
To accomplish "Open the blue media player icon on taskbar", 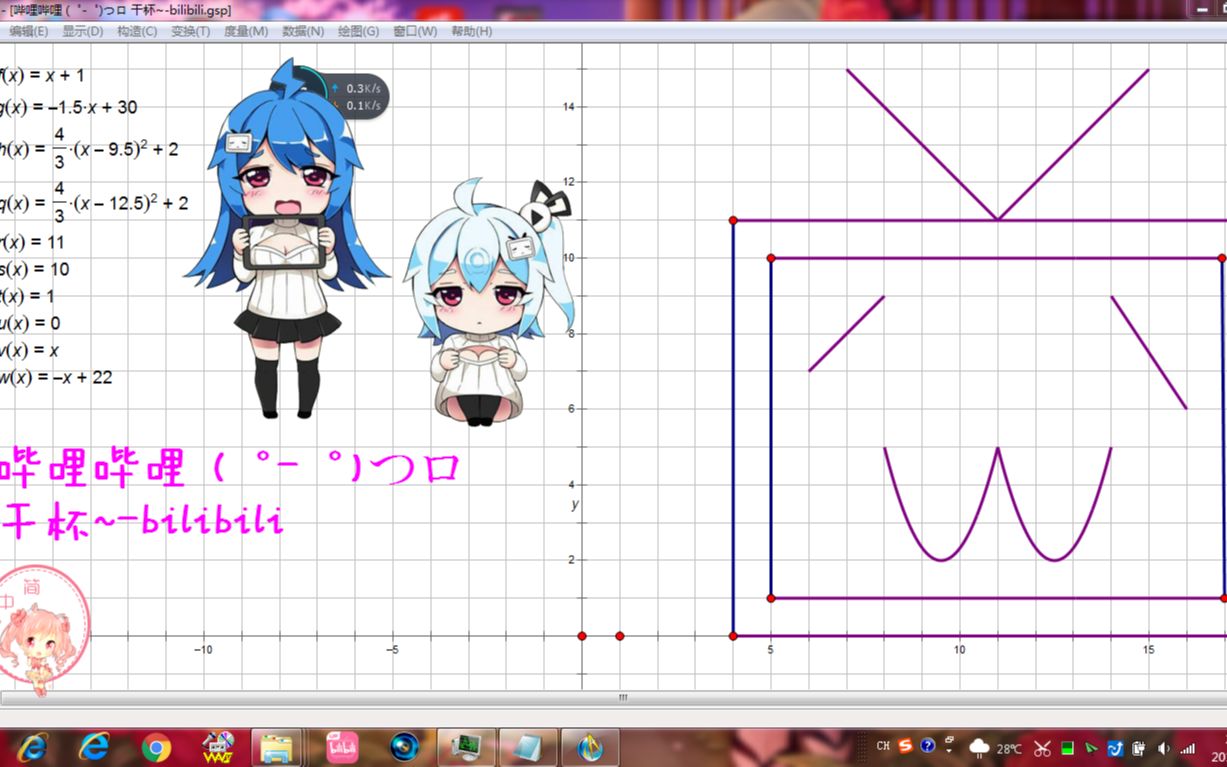I will tap(405, 748).
